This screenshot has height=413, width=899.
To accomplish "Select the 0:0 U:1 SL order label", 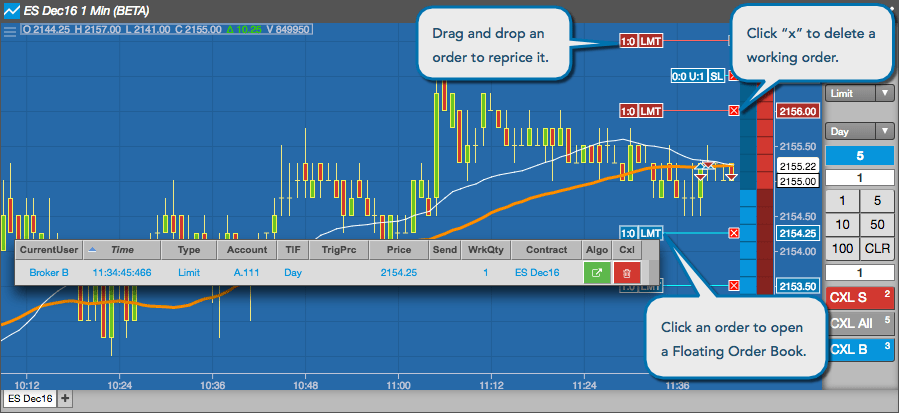I will click(x=698, y=76).
